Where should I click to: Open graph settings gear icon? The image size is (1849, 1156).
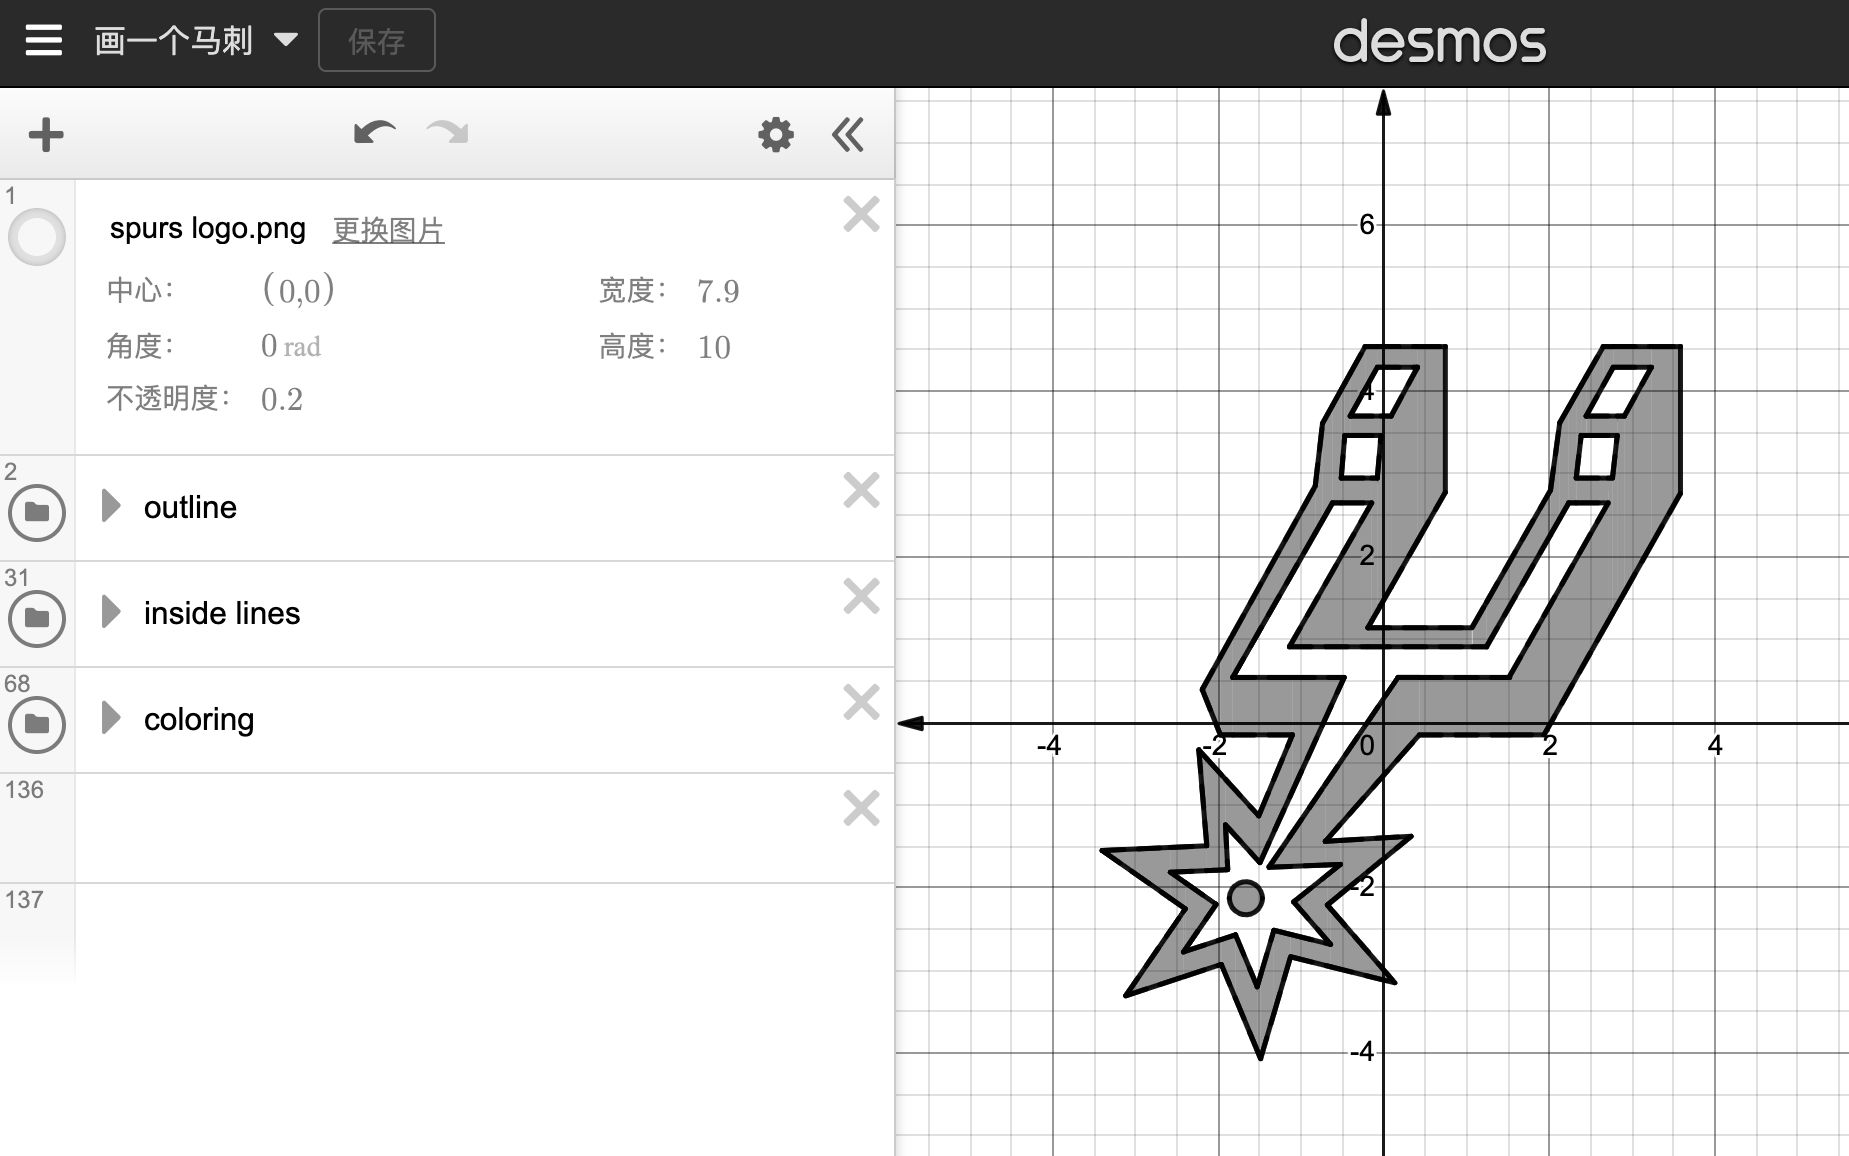[x=776, y=135]
